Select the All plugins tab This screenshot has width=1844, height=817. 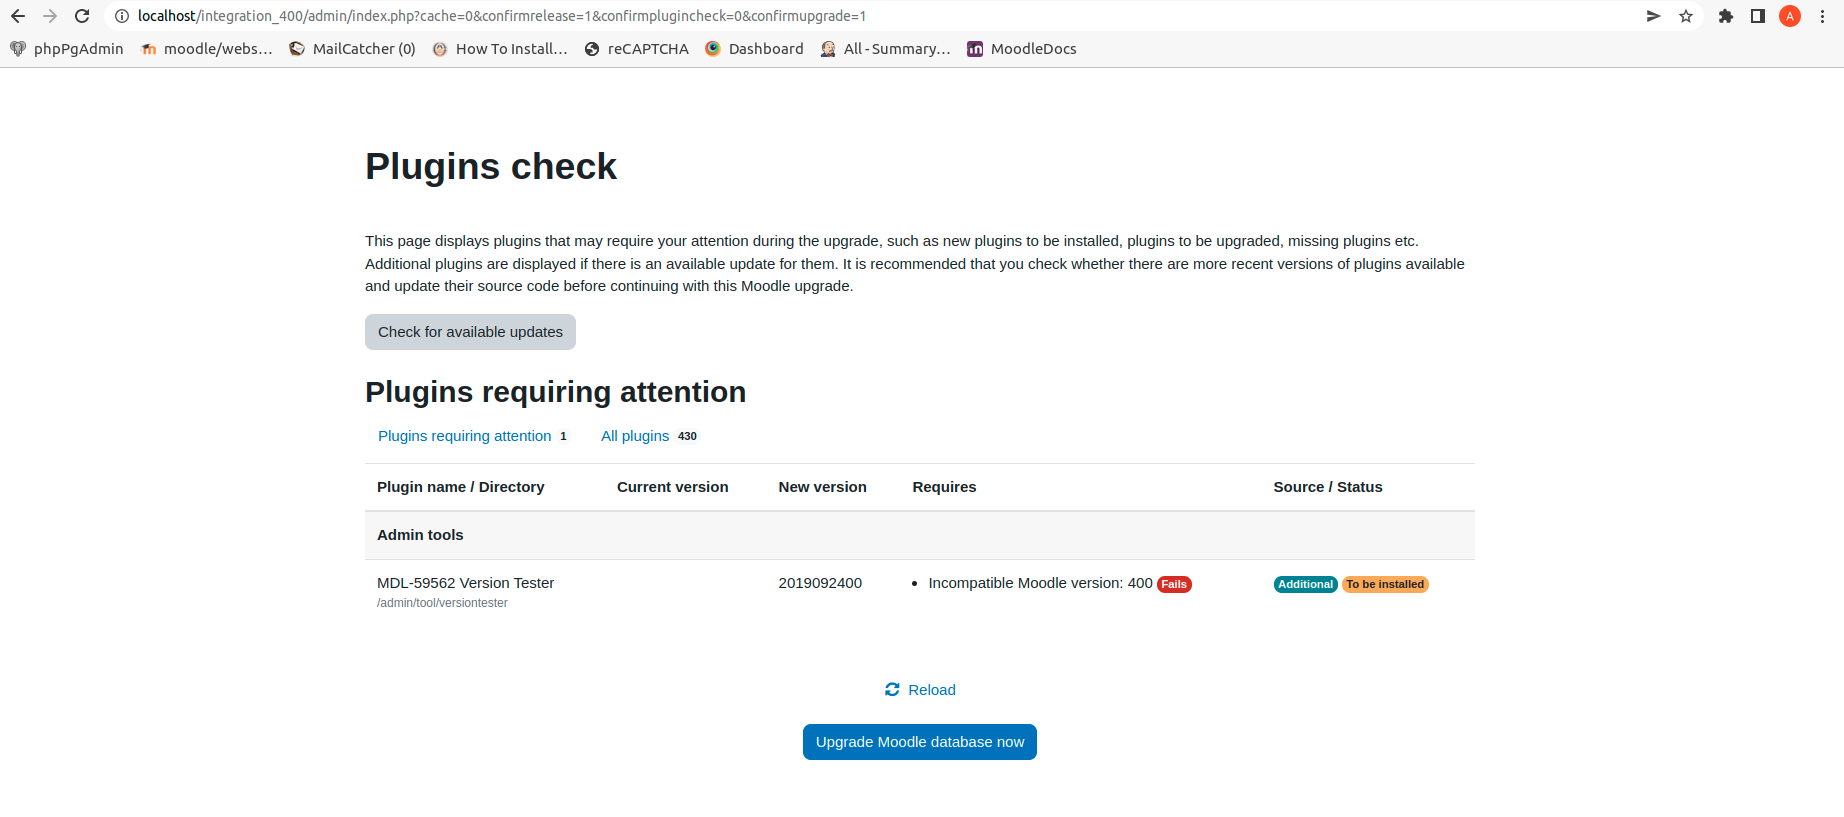pyautogui.click(x=648, y=436)
